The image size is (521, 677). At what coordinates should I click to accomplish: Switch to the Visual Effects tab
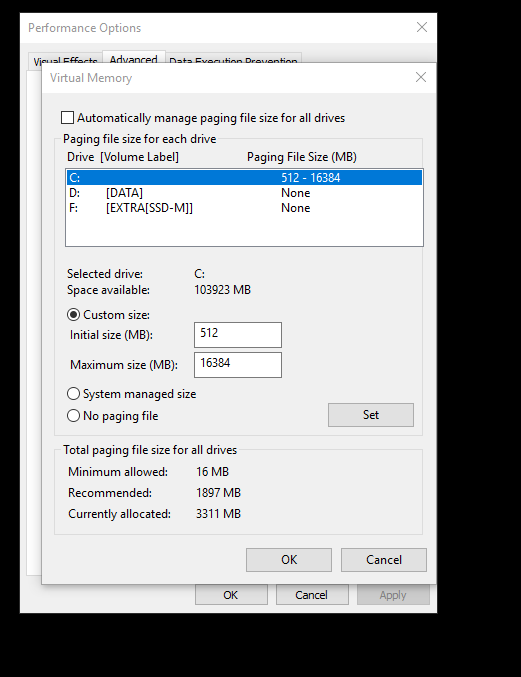(65, 60)
